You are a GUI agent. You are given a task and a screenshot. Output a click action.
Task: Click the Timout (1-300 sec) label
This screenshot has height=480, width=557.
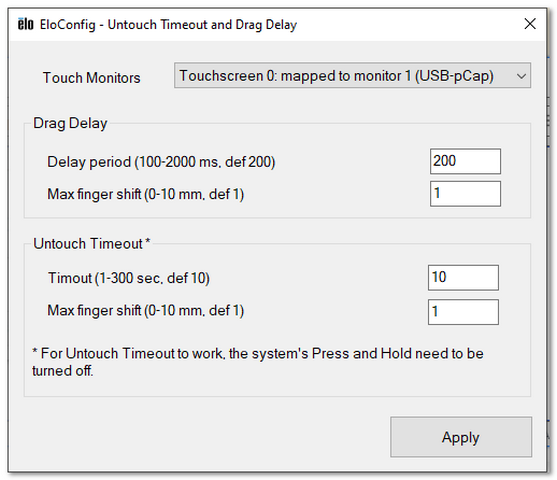(x=129, y=278)
